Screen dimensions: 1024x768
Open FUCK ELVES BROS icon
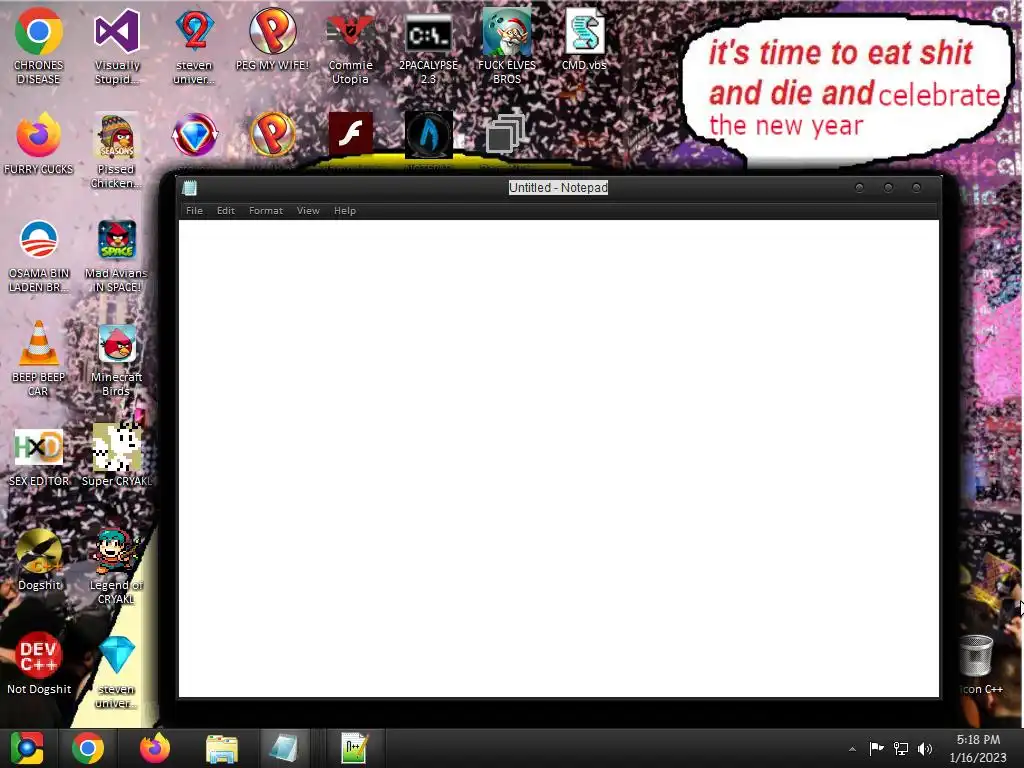[507, 46]
